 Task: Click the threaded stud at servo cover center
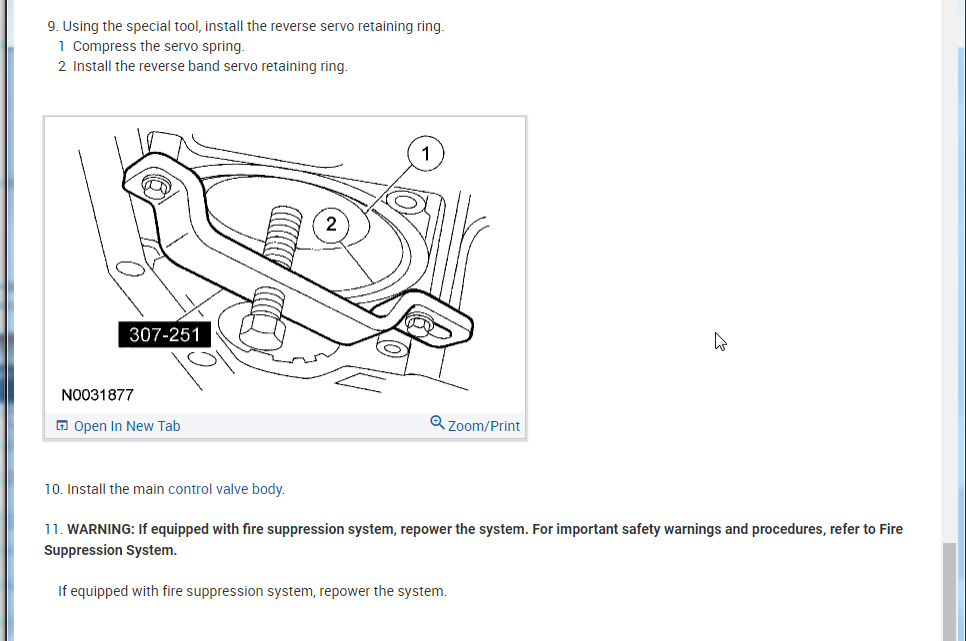click(282, 237)
